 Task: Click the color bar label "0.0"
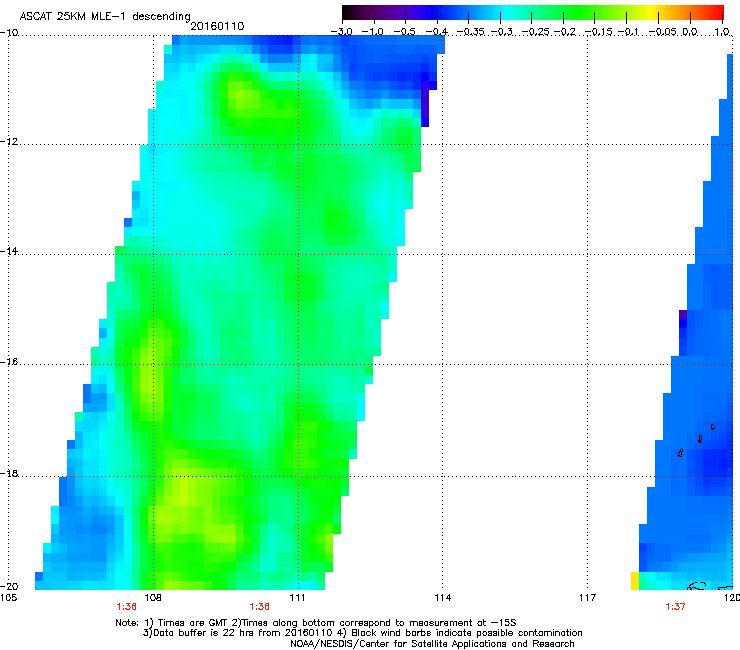click(690, 32)
